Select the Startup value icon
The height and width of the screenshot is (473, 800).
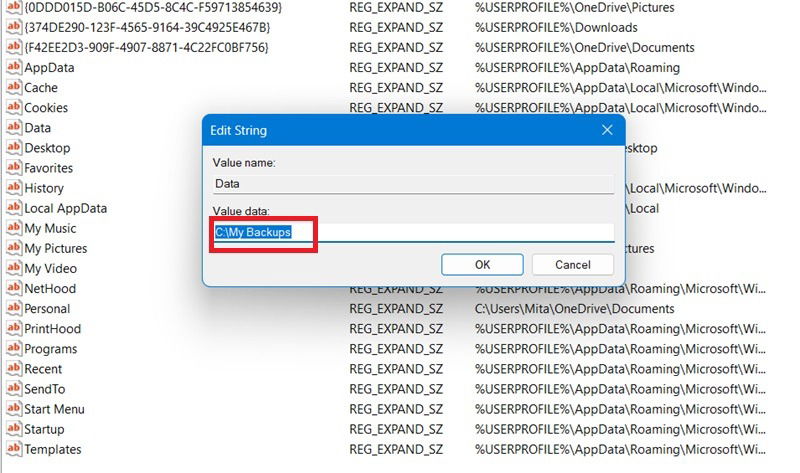[14, 429]
